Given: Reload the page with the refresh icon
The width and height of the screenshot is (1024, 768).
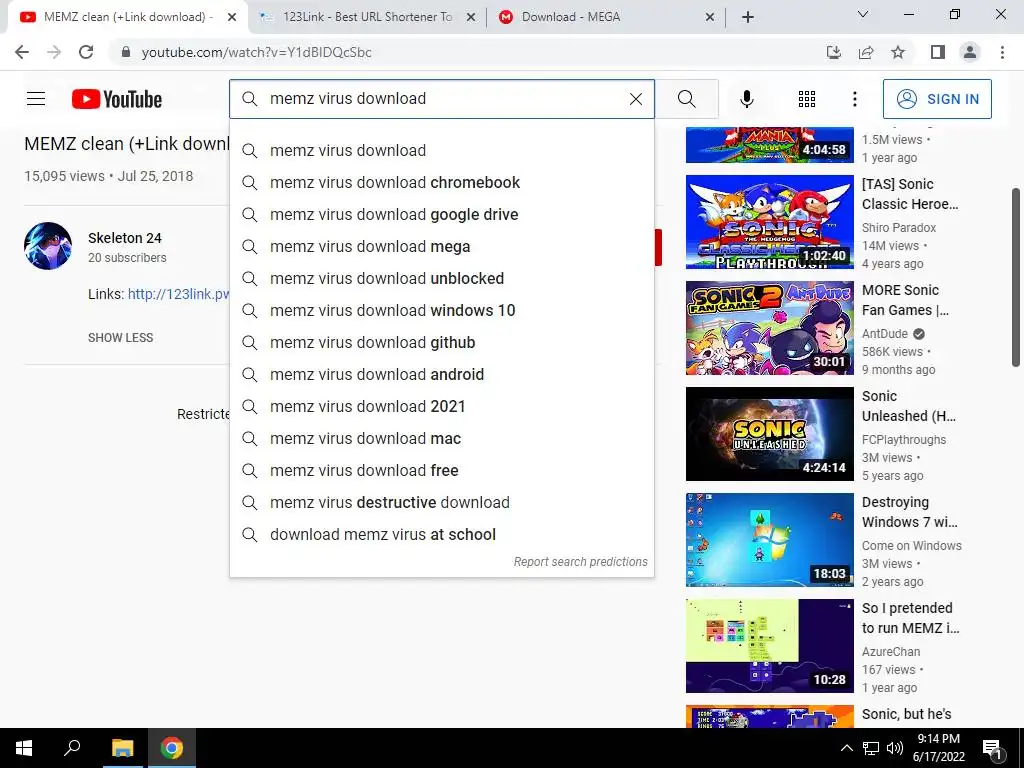Looking at the screenshot, I should pos(86,52).
